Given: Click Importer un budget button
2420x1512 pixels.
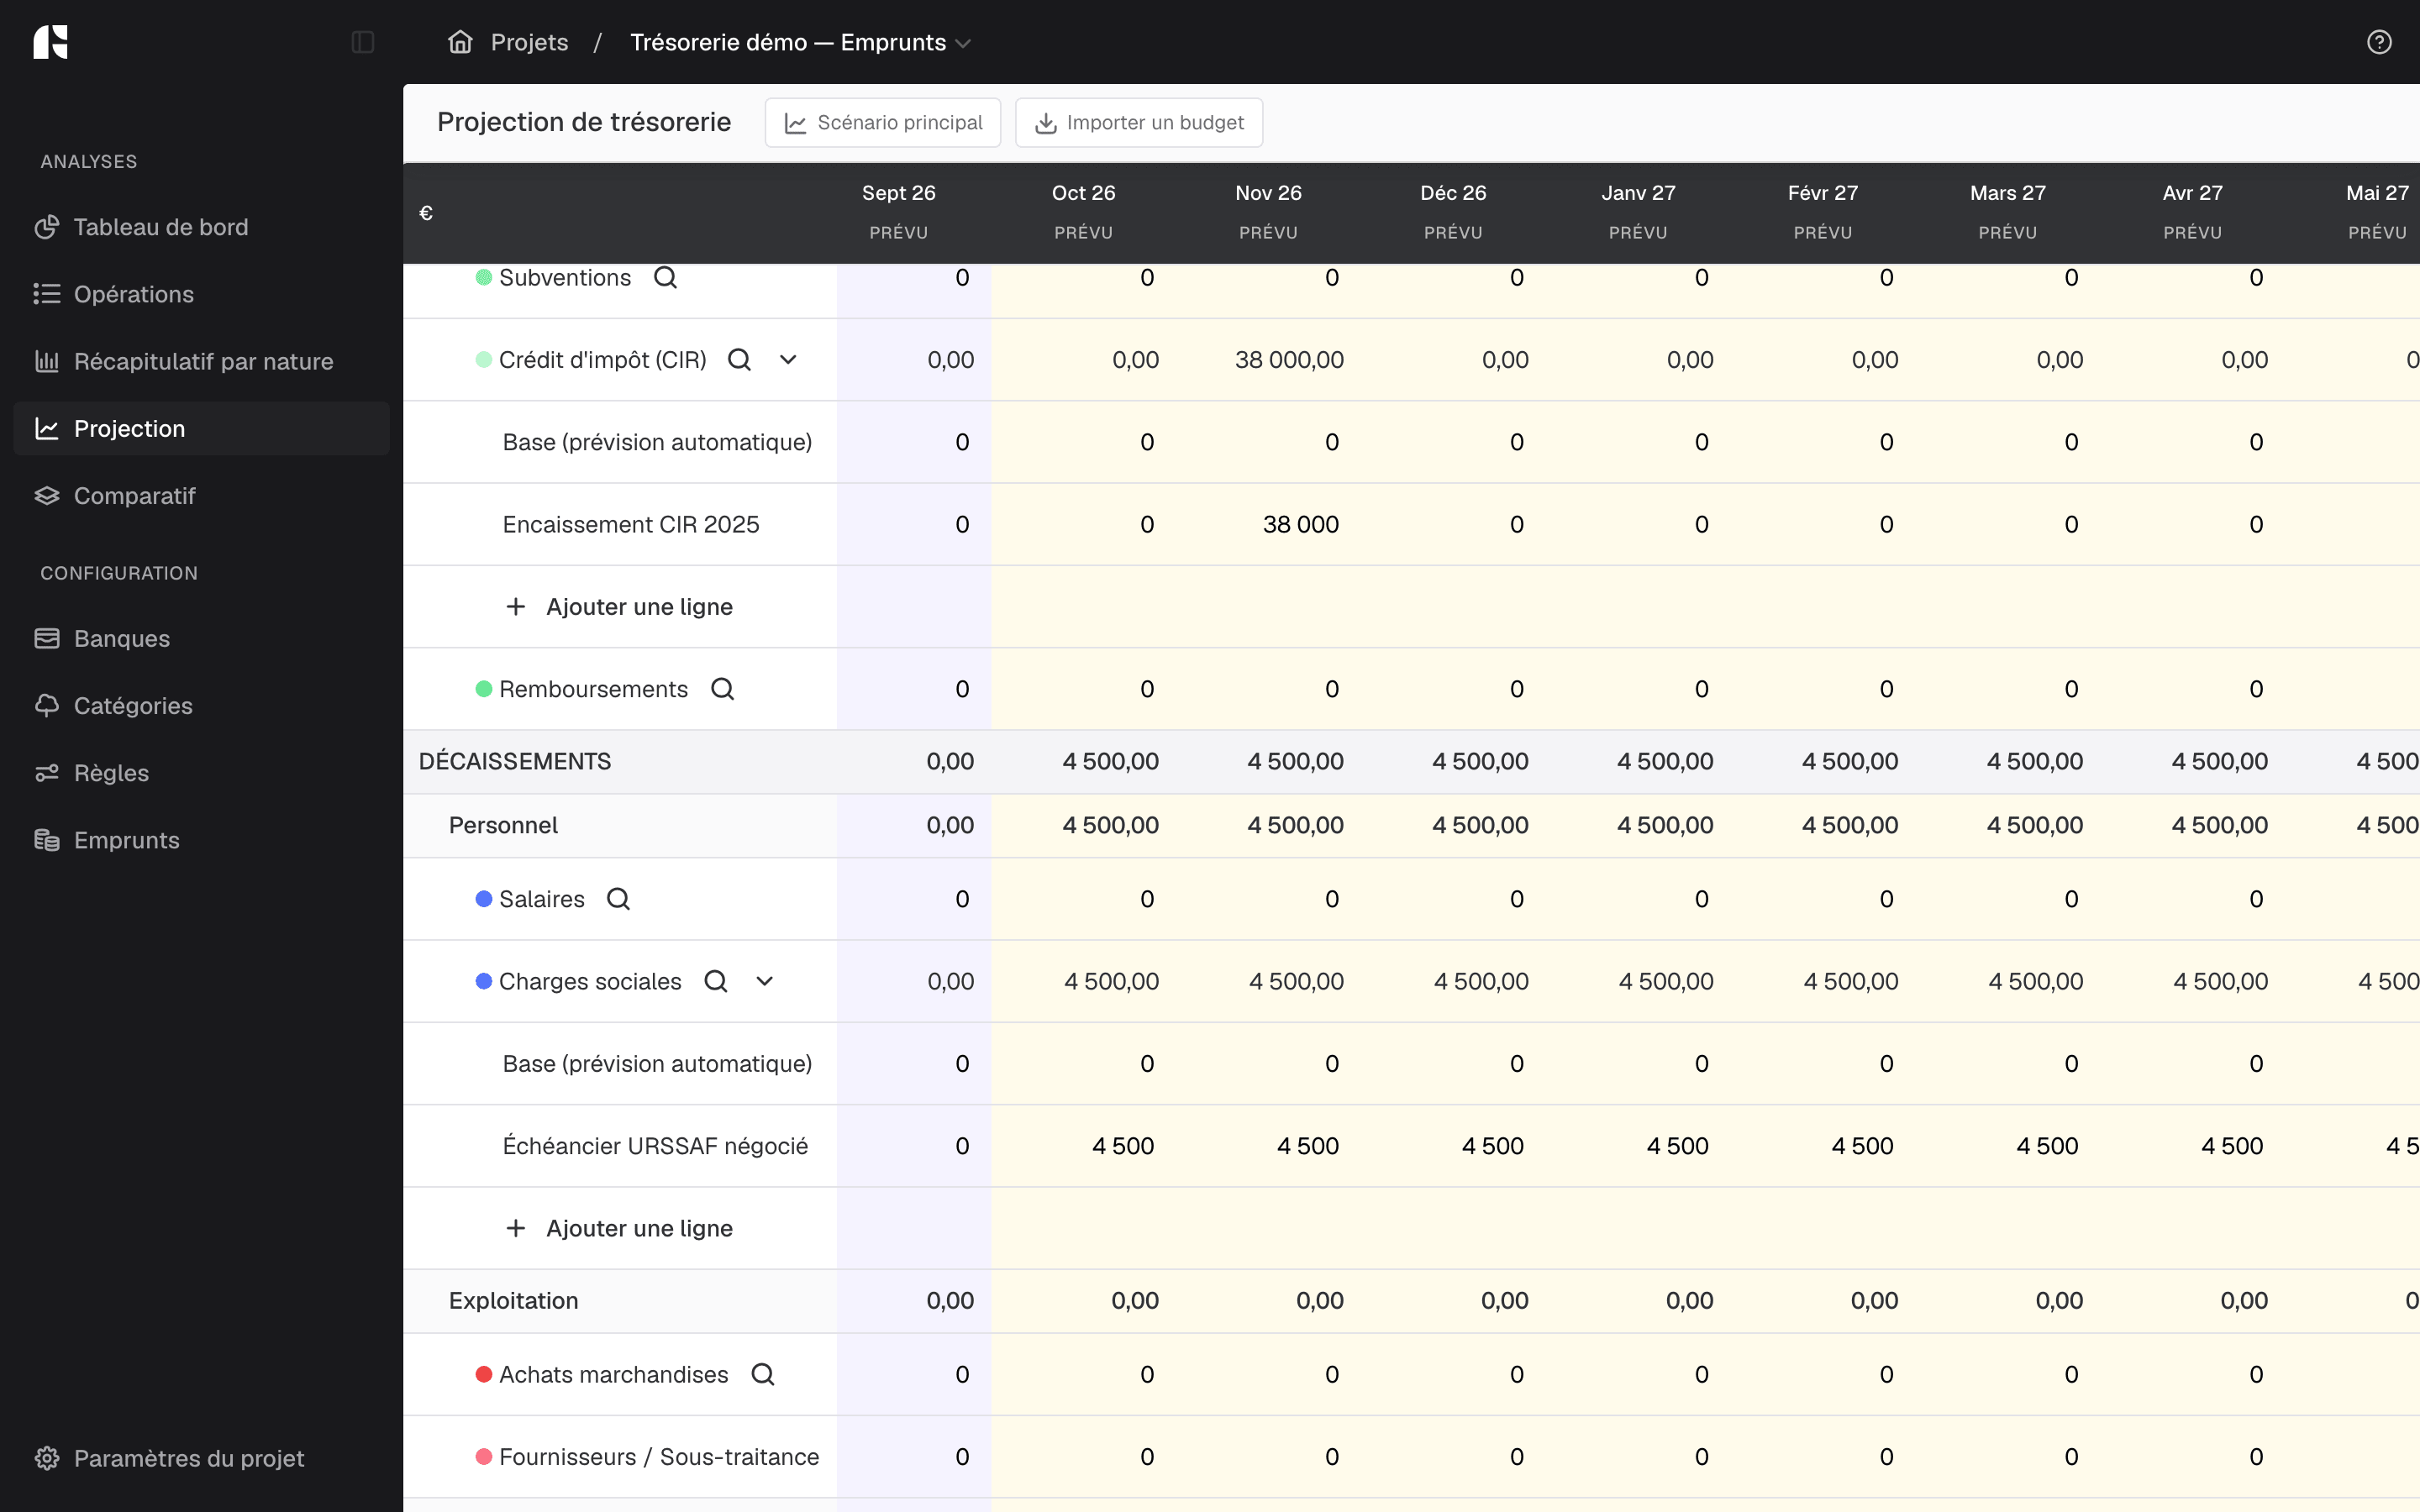Looking at the screenshot, I should point(1138,122).
